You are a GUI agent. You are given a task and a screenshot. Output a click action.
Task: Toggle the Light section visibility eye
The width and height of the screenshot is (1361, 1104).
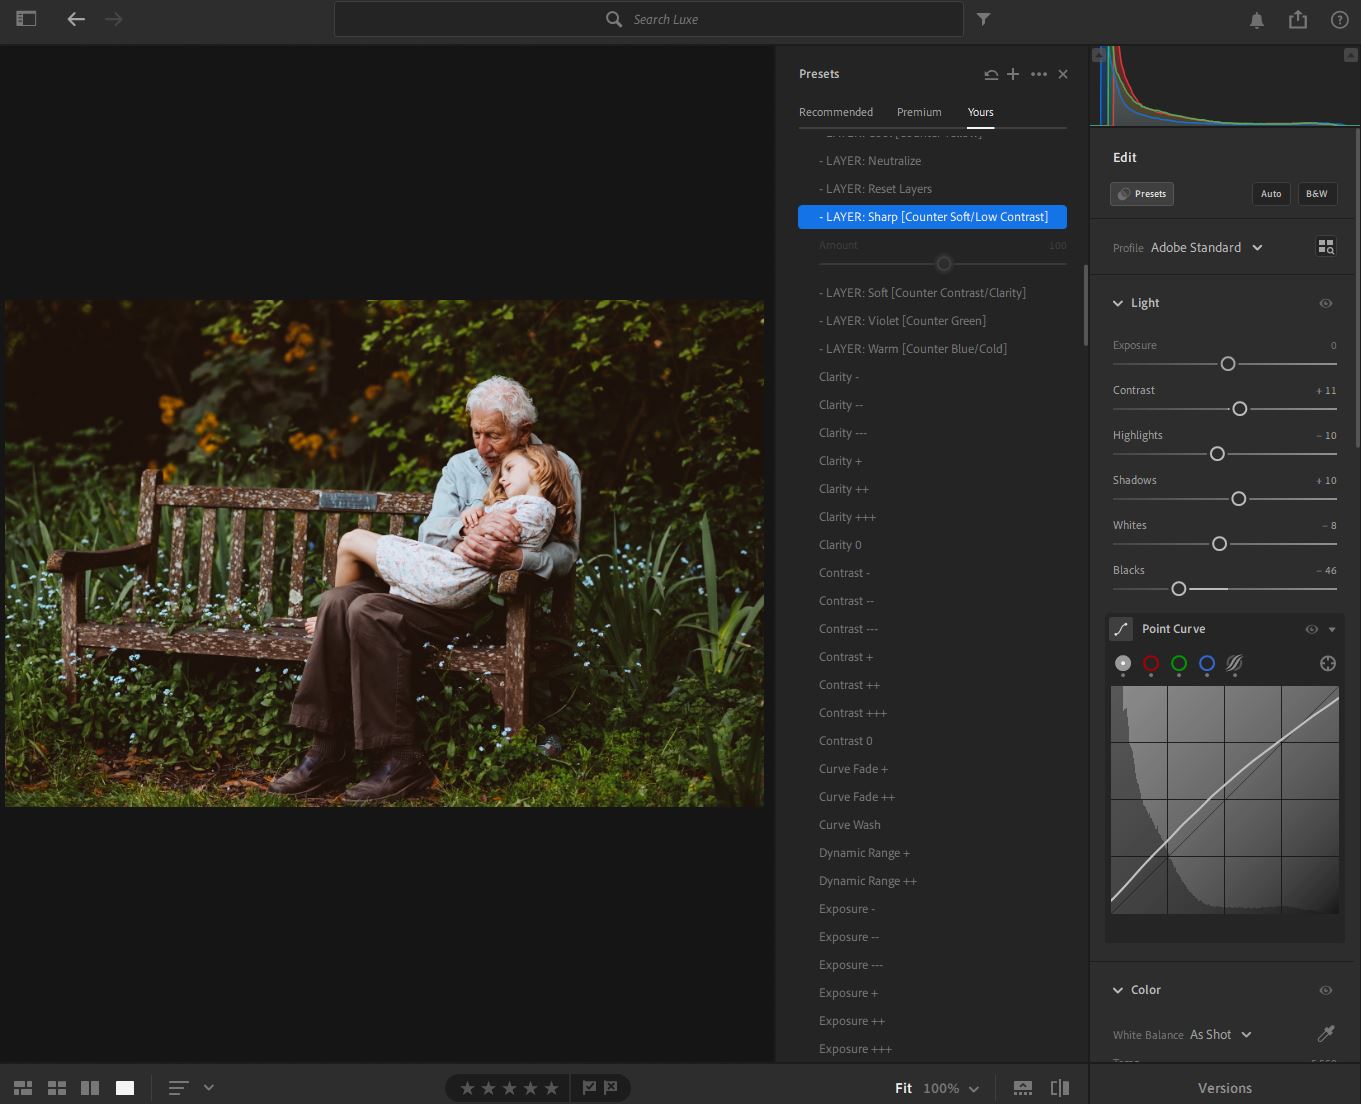coord(1325,303)
